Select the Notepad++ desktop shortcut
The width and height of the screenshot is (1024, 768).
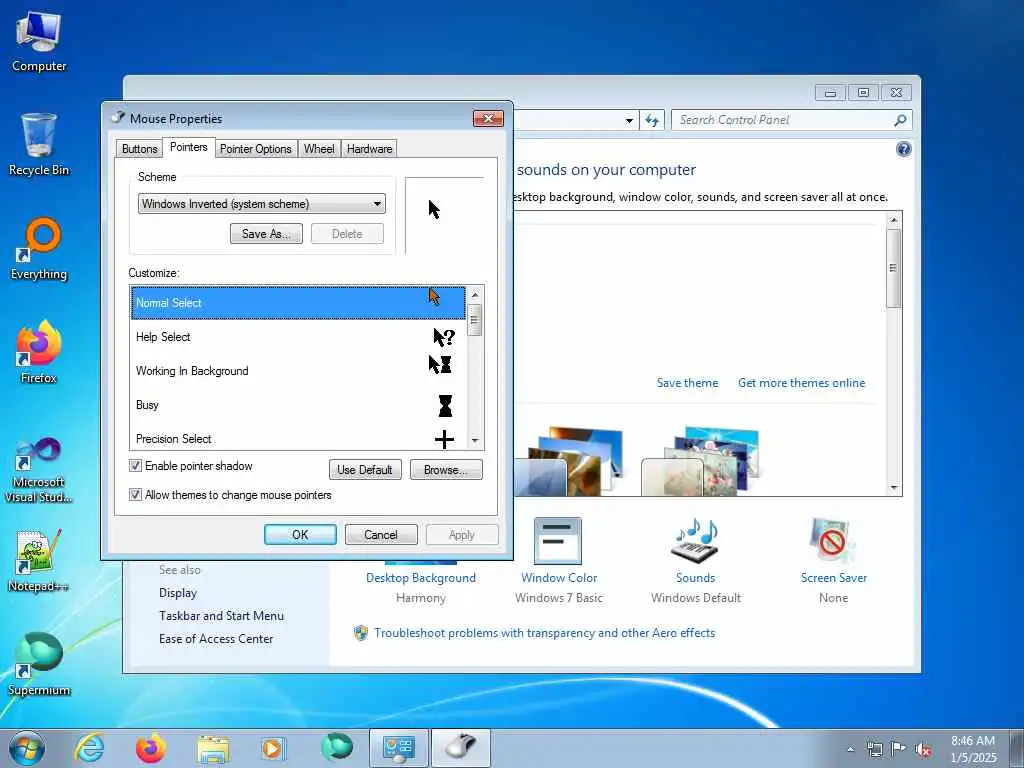pyautogui.click(x=39, y=560)
